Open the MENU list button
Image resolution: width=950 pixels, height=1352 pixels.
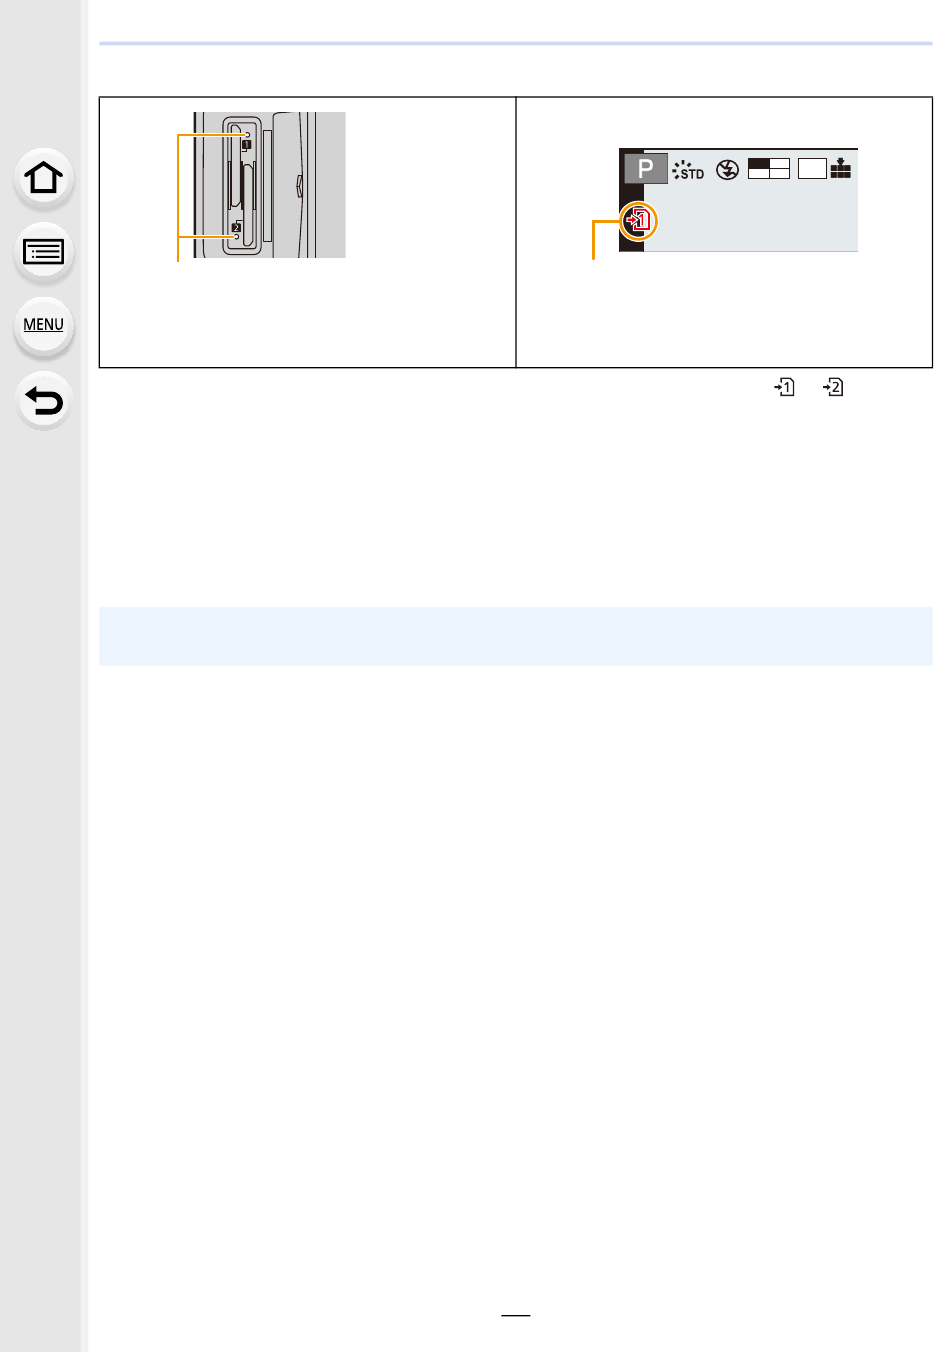point(43,325)
